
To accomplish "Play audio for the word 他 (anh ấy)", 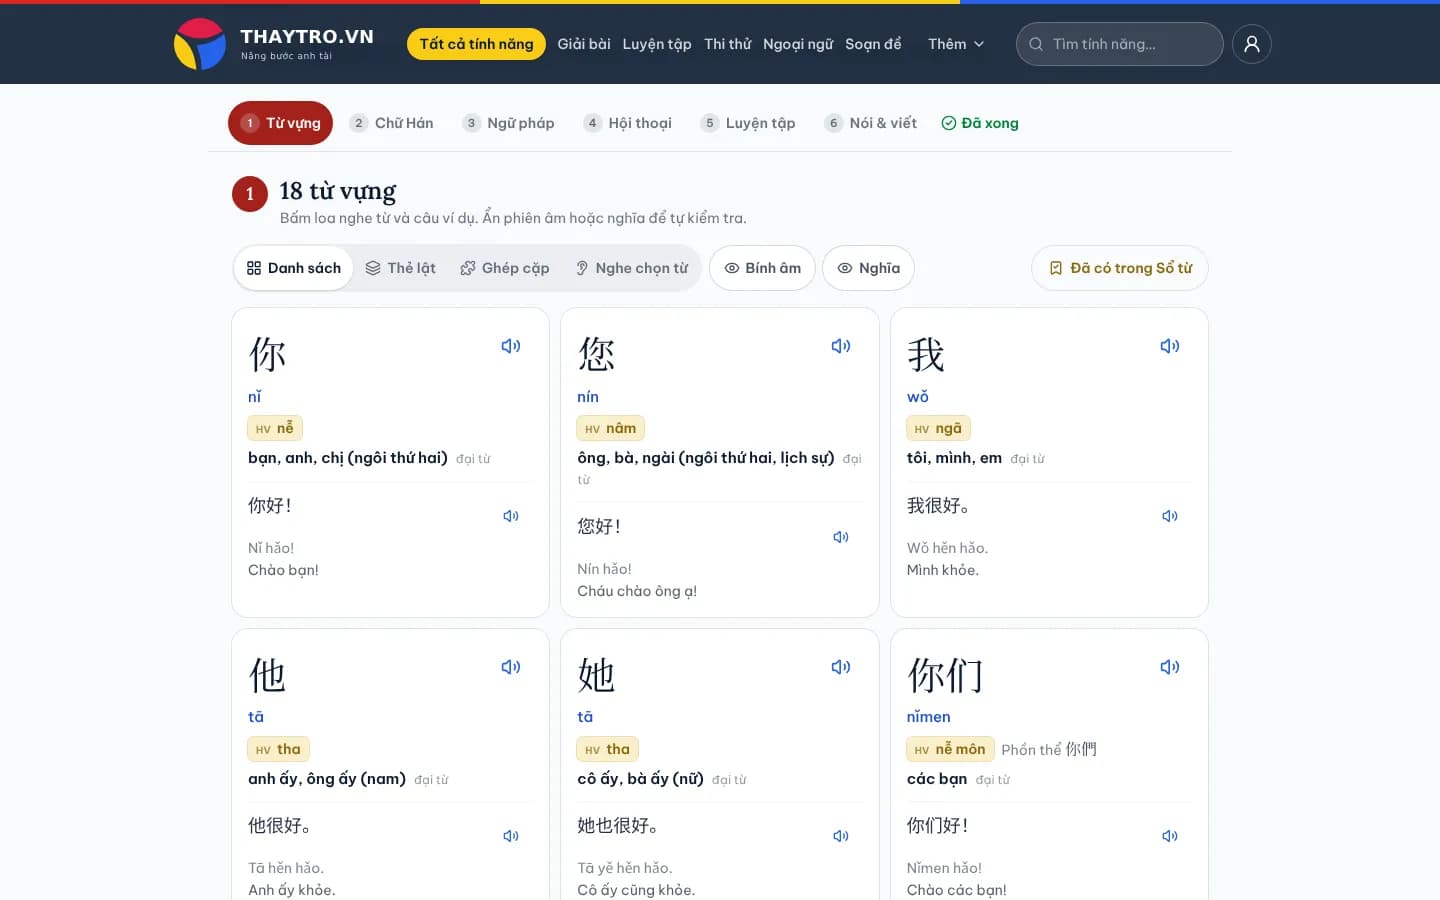I will coord(511,667).
